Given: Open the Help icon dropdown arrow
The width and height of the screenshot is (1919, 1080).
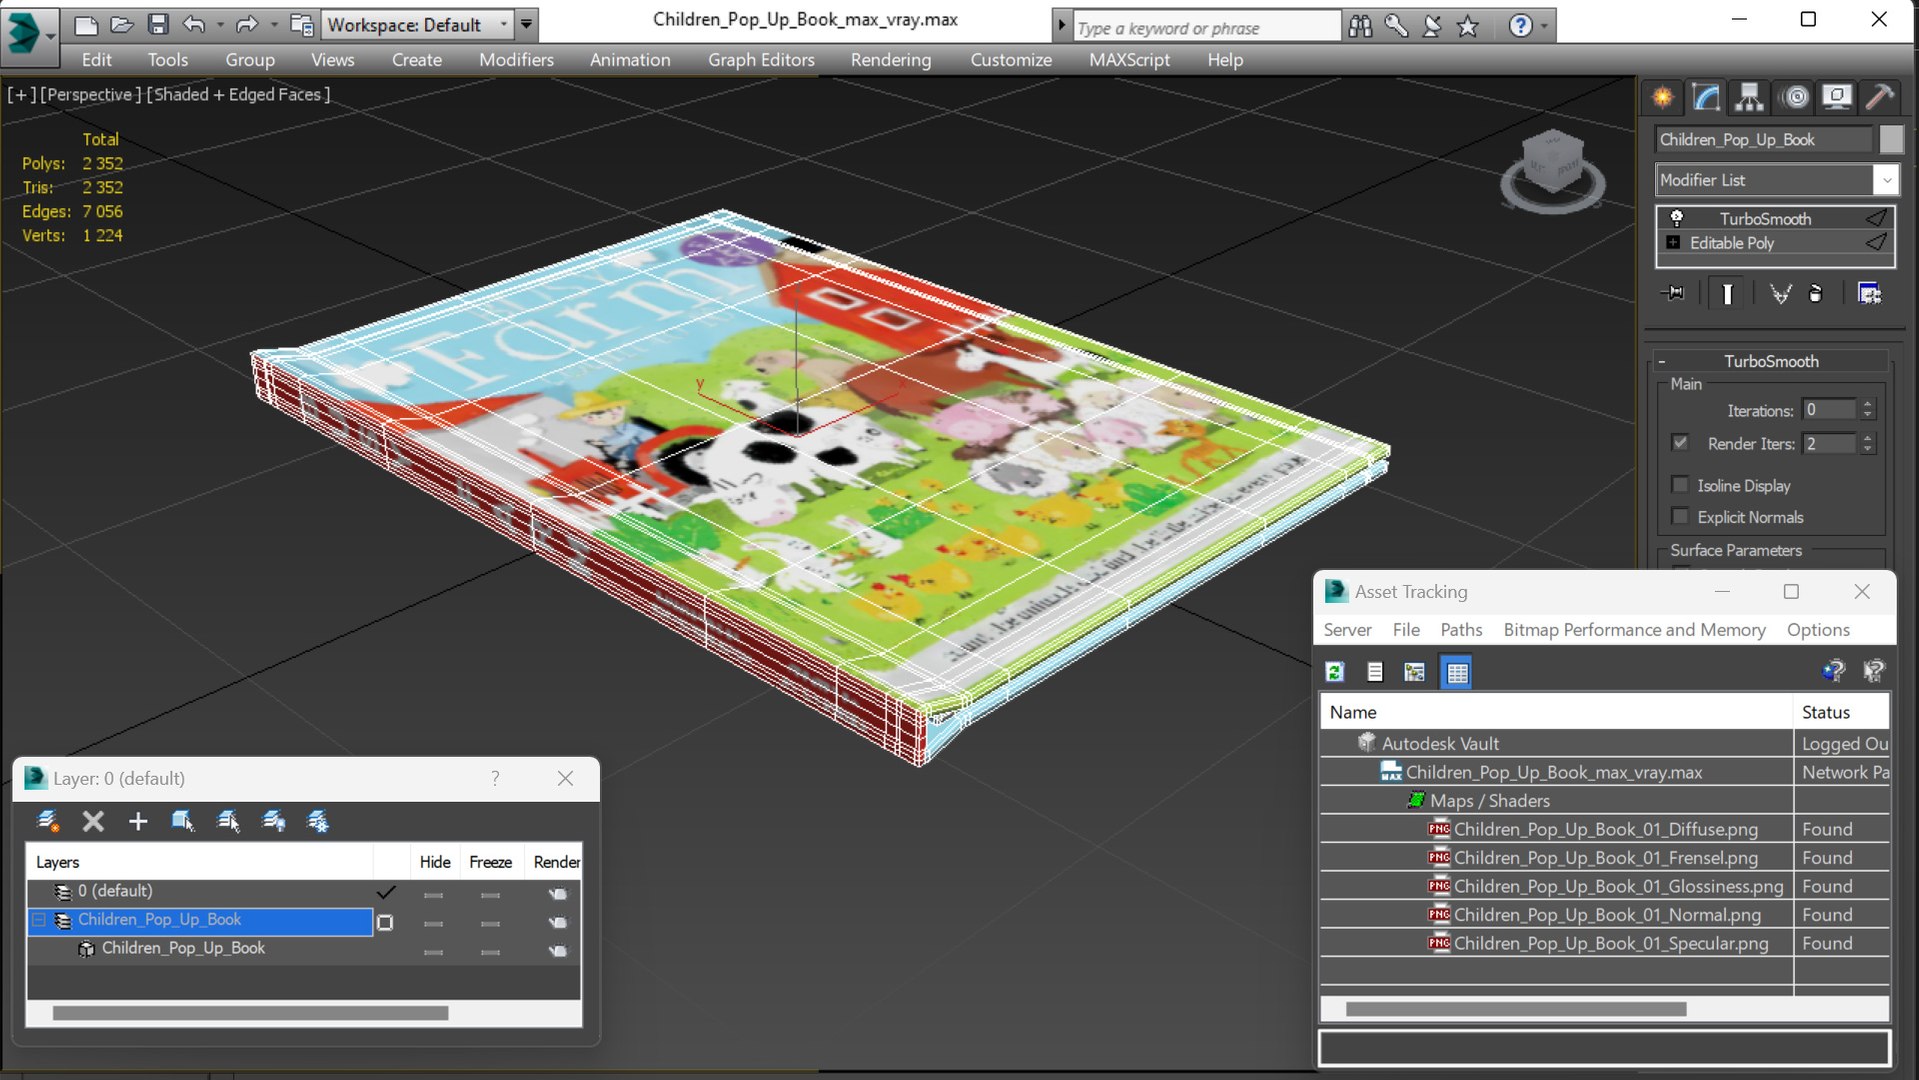Looking at the screenshot, I should point(1545,26).
